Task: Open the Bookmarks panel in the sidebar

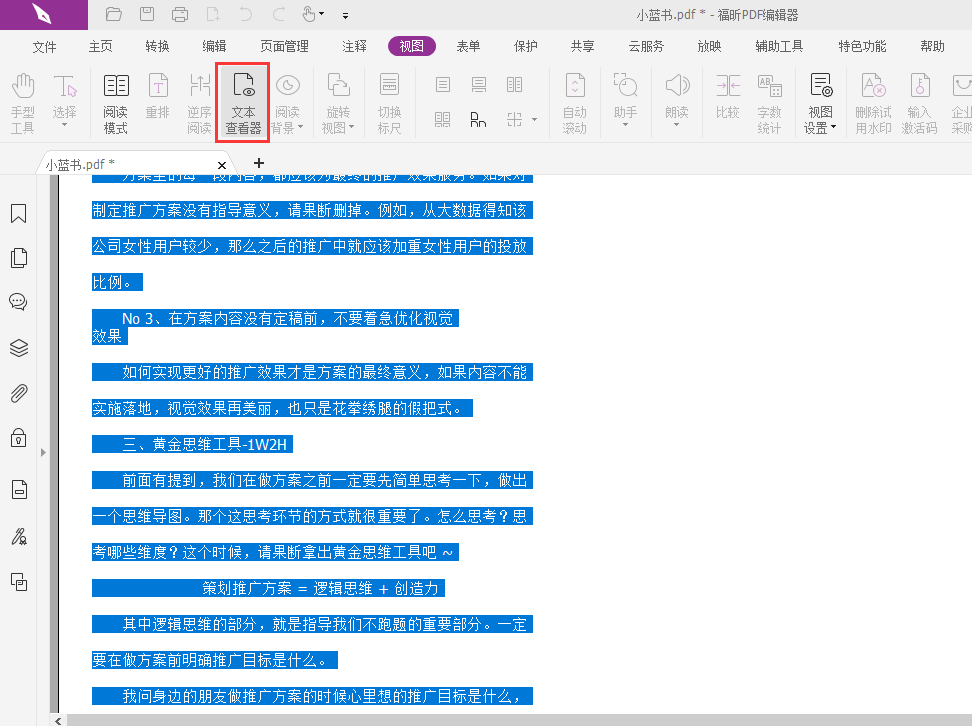Action: pyautogui.click(x=18, y=213)
